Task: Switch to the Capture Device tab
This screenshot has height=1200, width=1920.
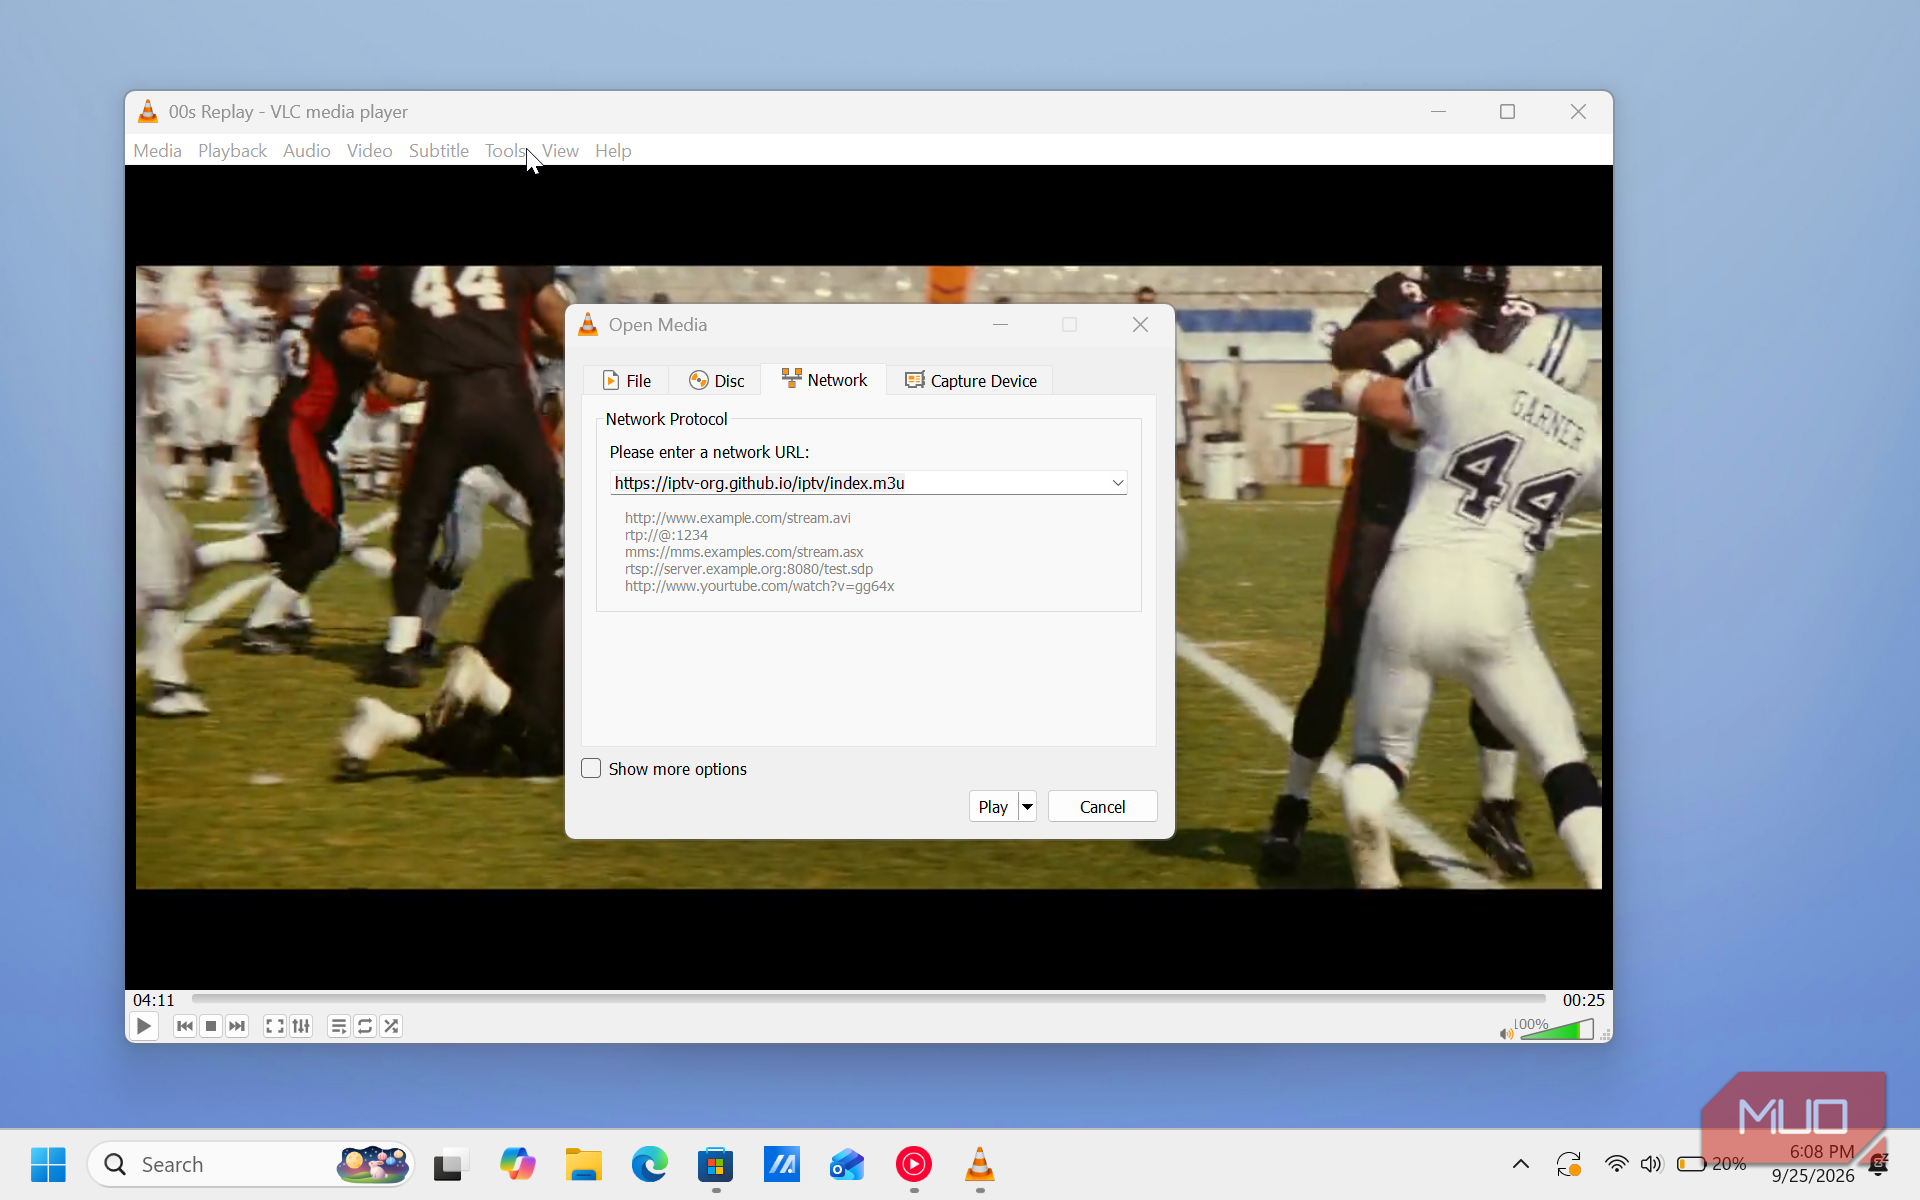Action: click(x=970, y=381)
